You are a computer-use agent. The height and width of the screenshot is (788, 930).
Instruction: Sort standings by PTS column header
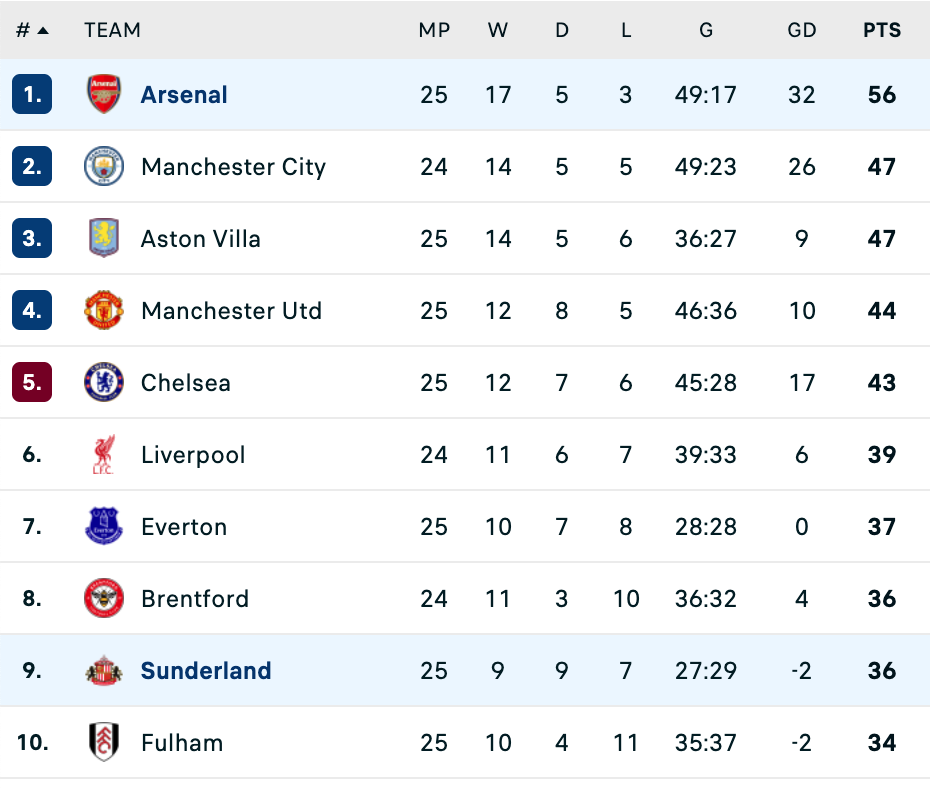882,30
